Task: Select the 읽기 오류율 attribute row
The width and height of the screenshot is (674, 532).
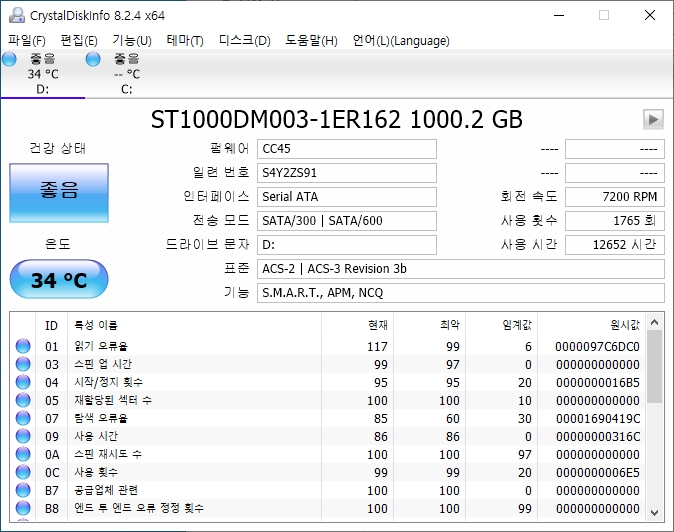Action: coord(328,346)
